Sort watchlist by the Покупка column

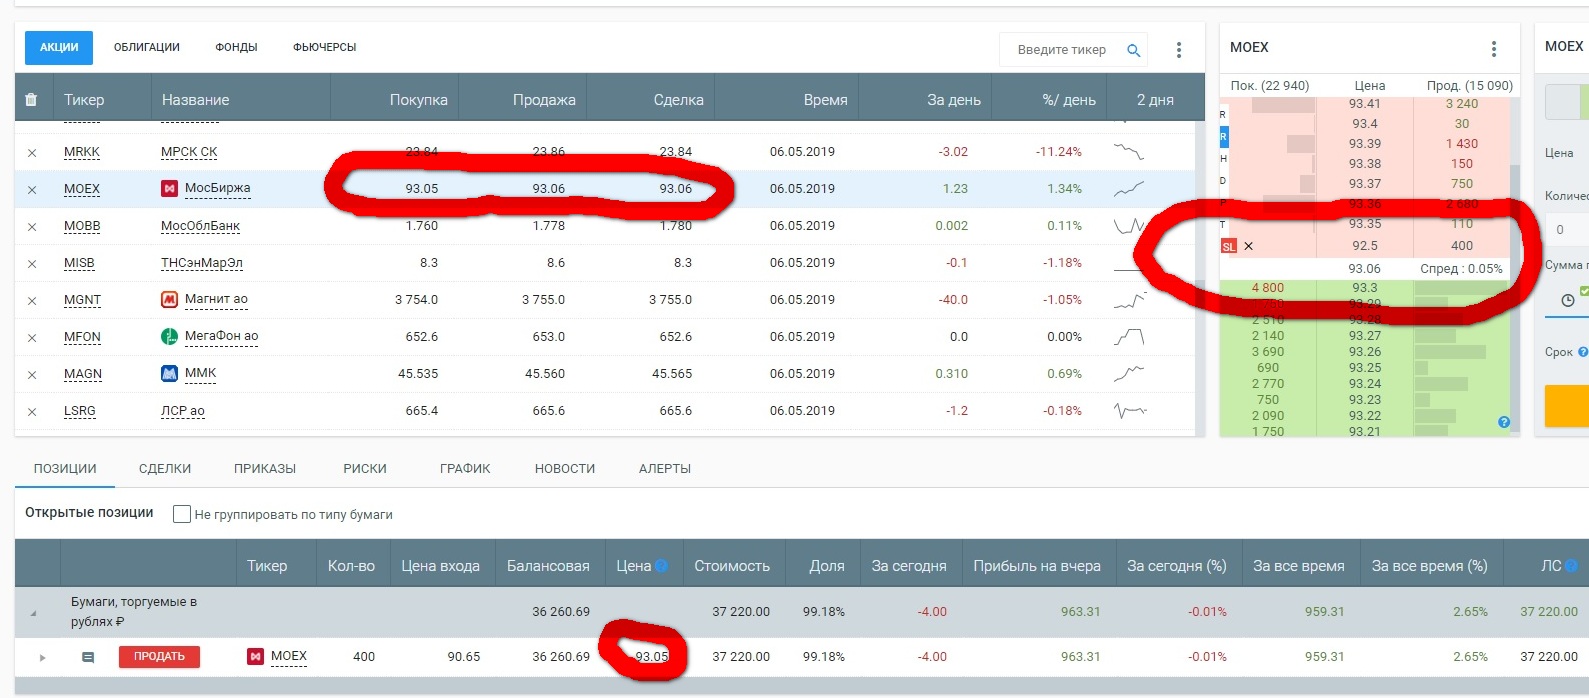click(x=419, y=100)
